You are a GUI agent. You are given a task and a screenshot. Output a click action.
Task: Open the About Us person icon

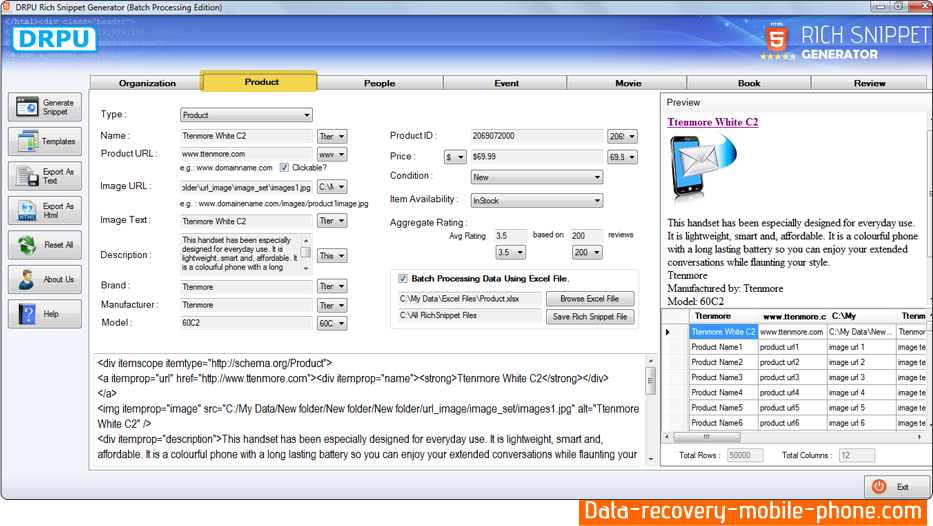point(27,279)
